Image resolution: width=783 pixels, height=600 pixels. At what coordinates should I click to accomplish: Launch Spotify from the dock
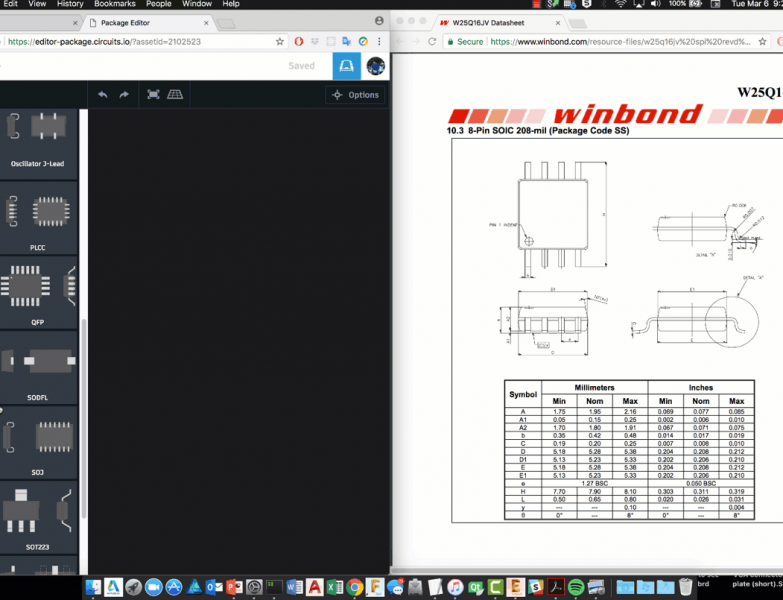click(x=576, y=587)
